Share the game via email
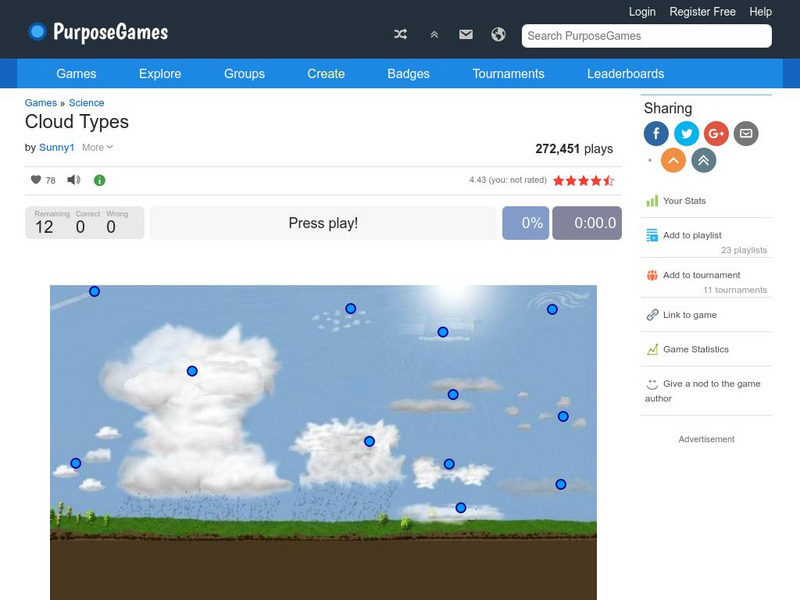 (747, 133)
